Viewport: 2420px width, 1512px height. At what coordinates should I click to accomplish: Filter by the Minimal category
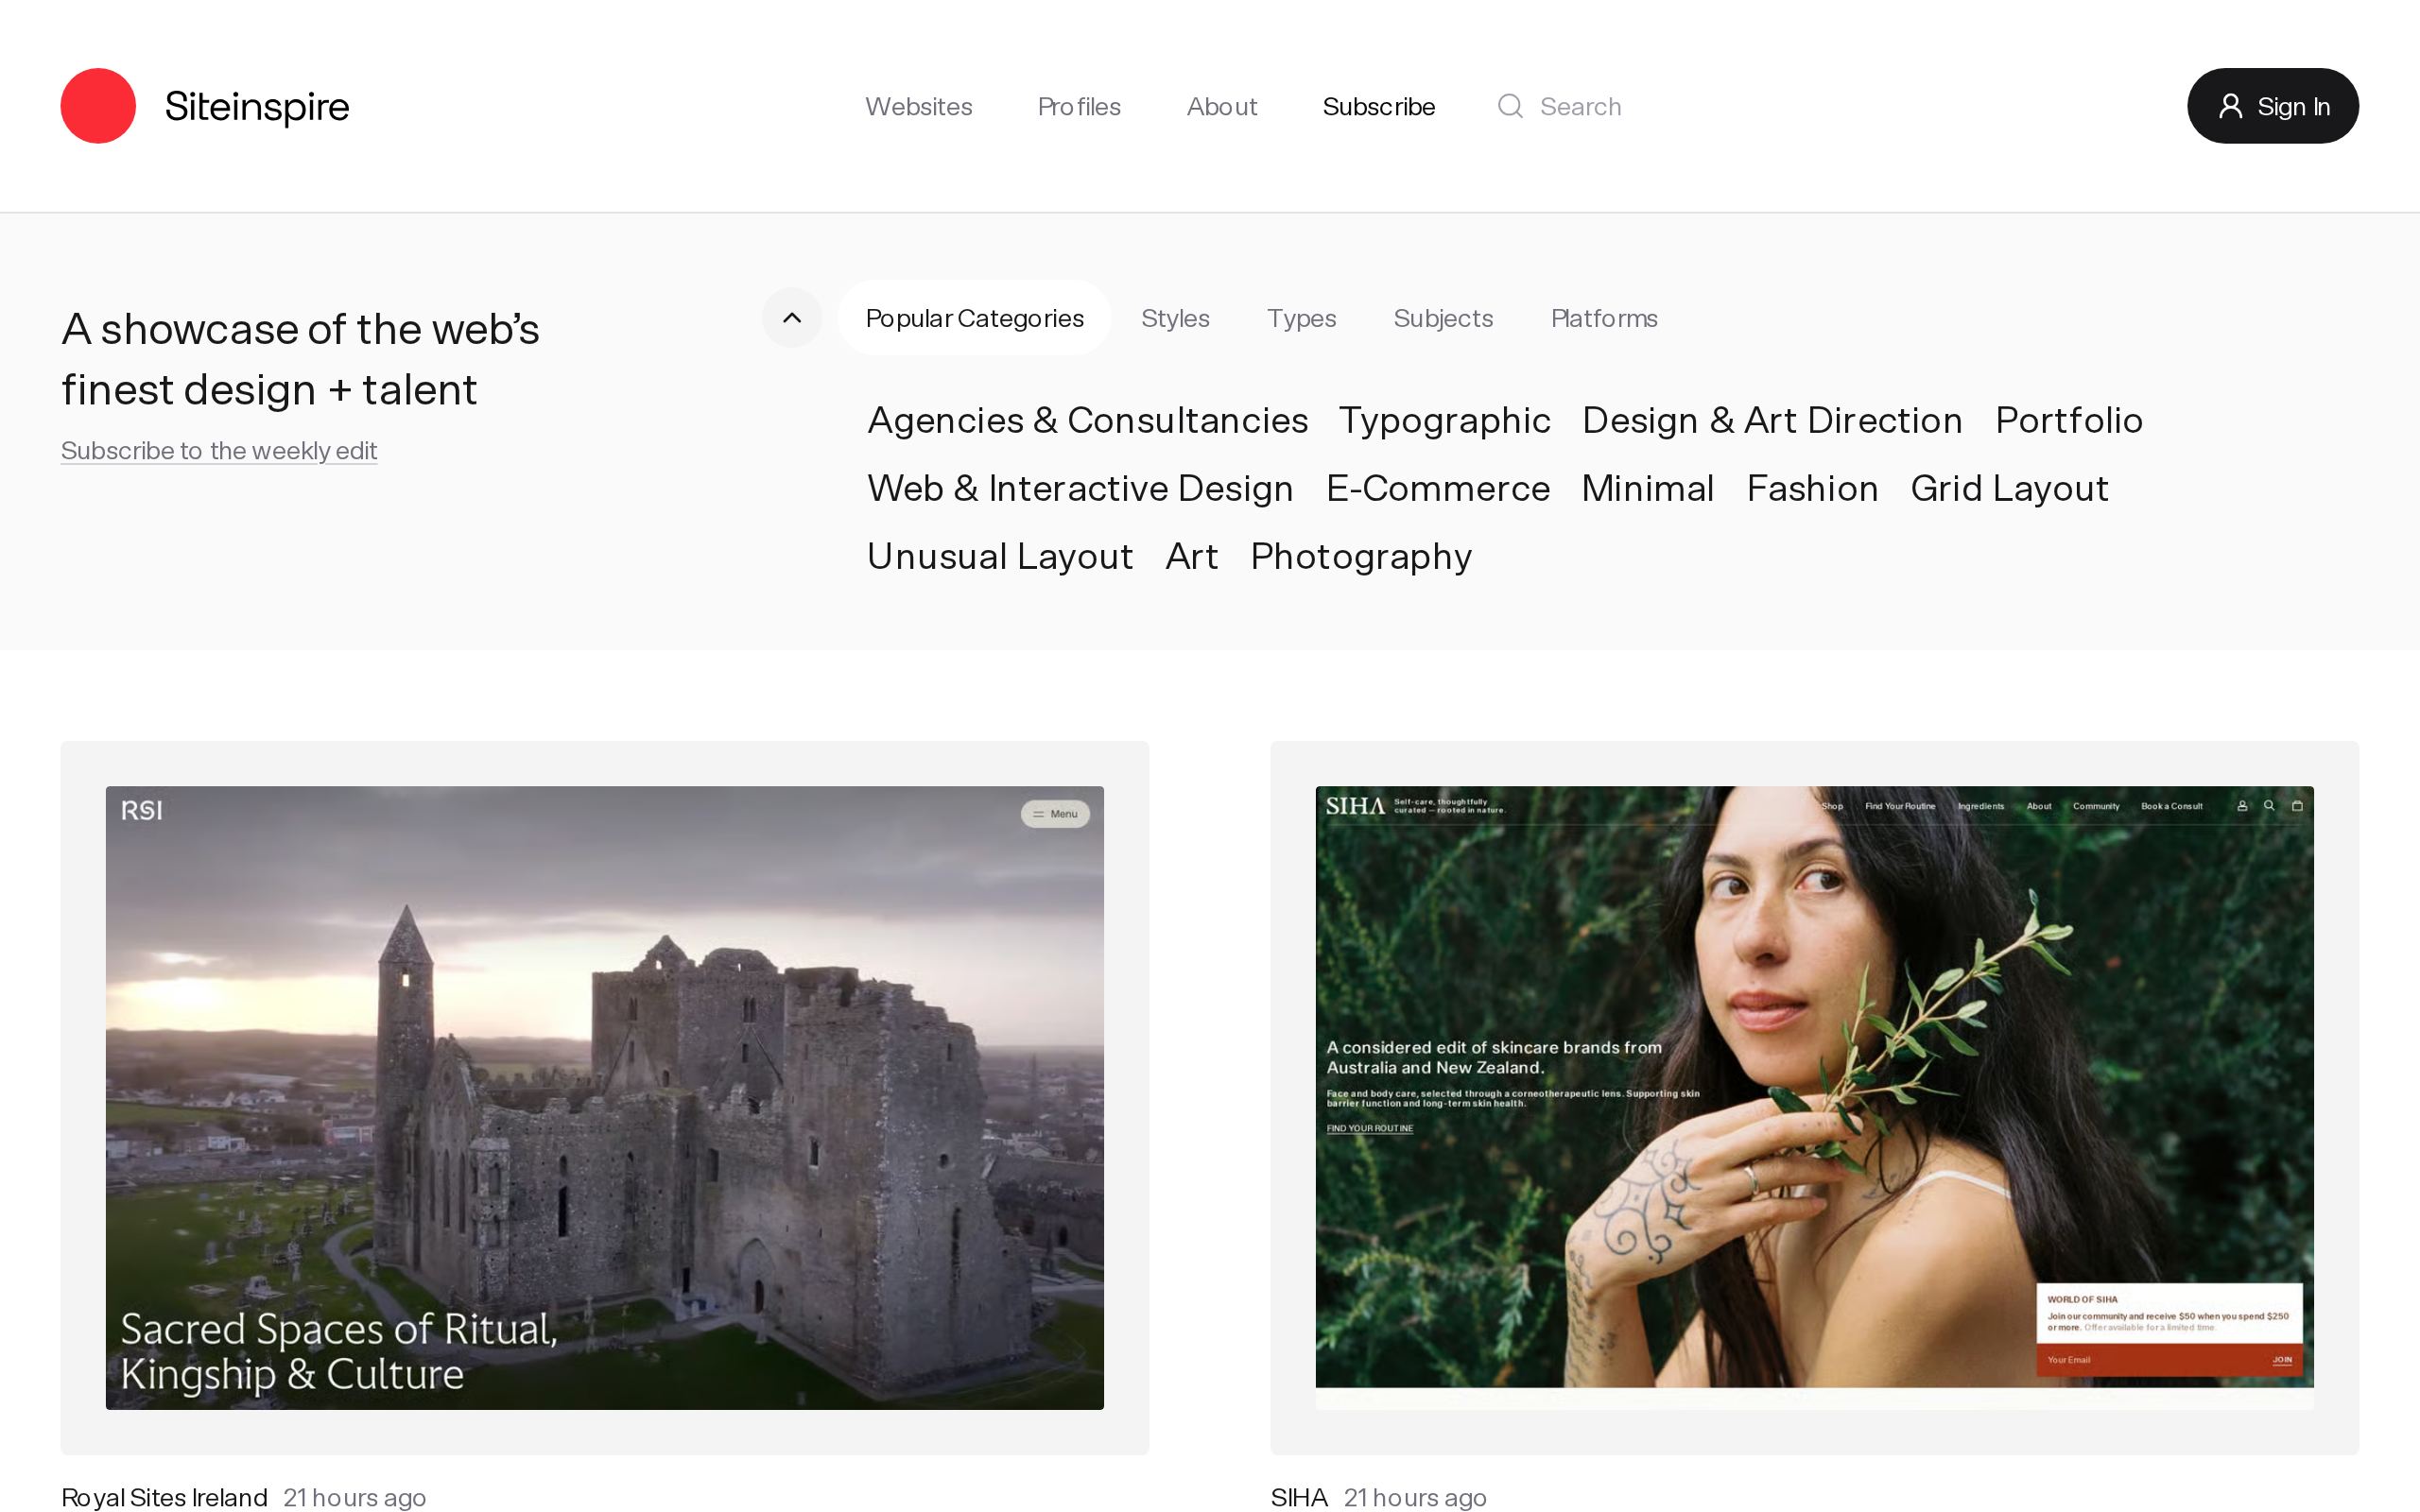[x=1647, y=488]
